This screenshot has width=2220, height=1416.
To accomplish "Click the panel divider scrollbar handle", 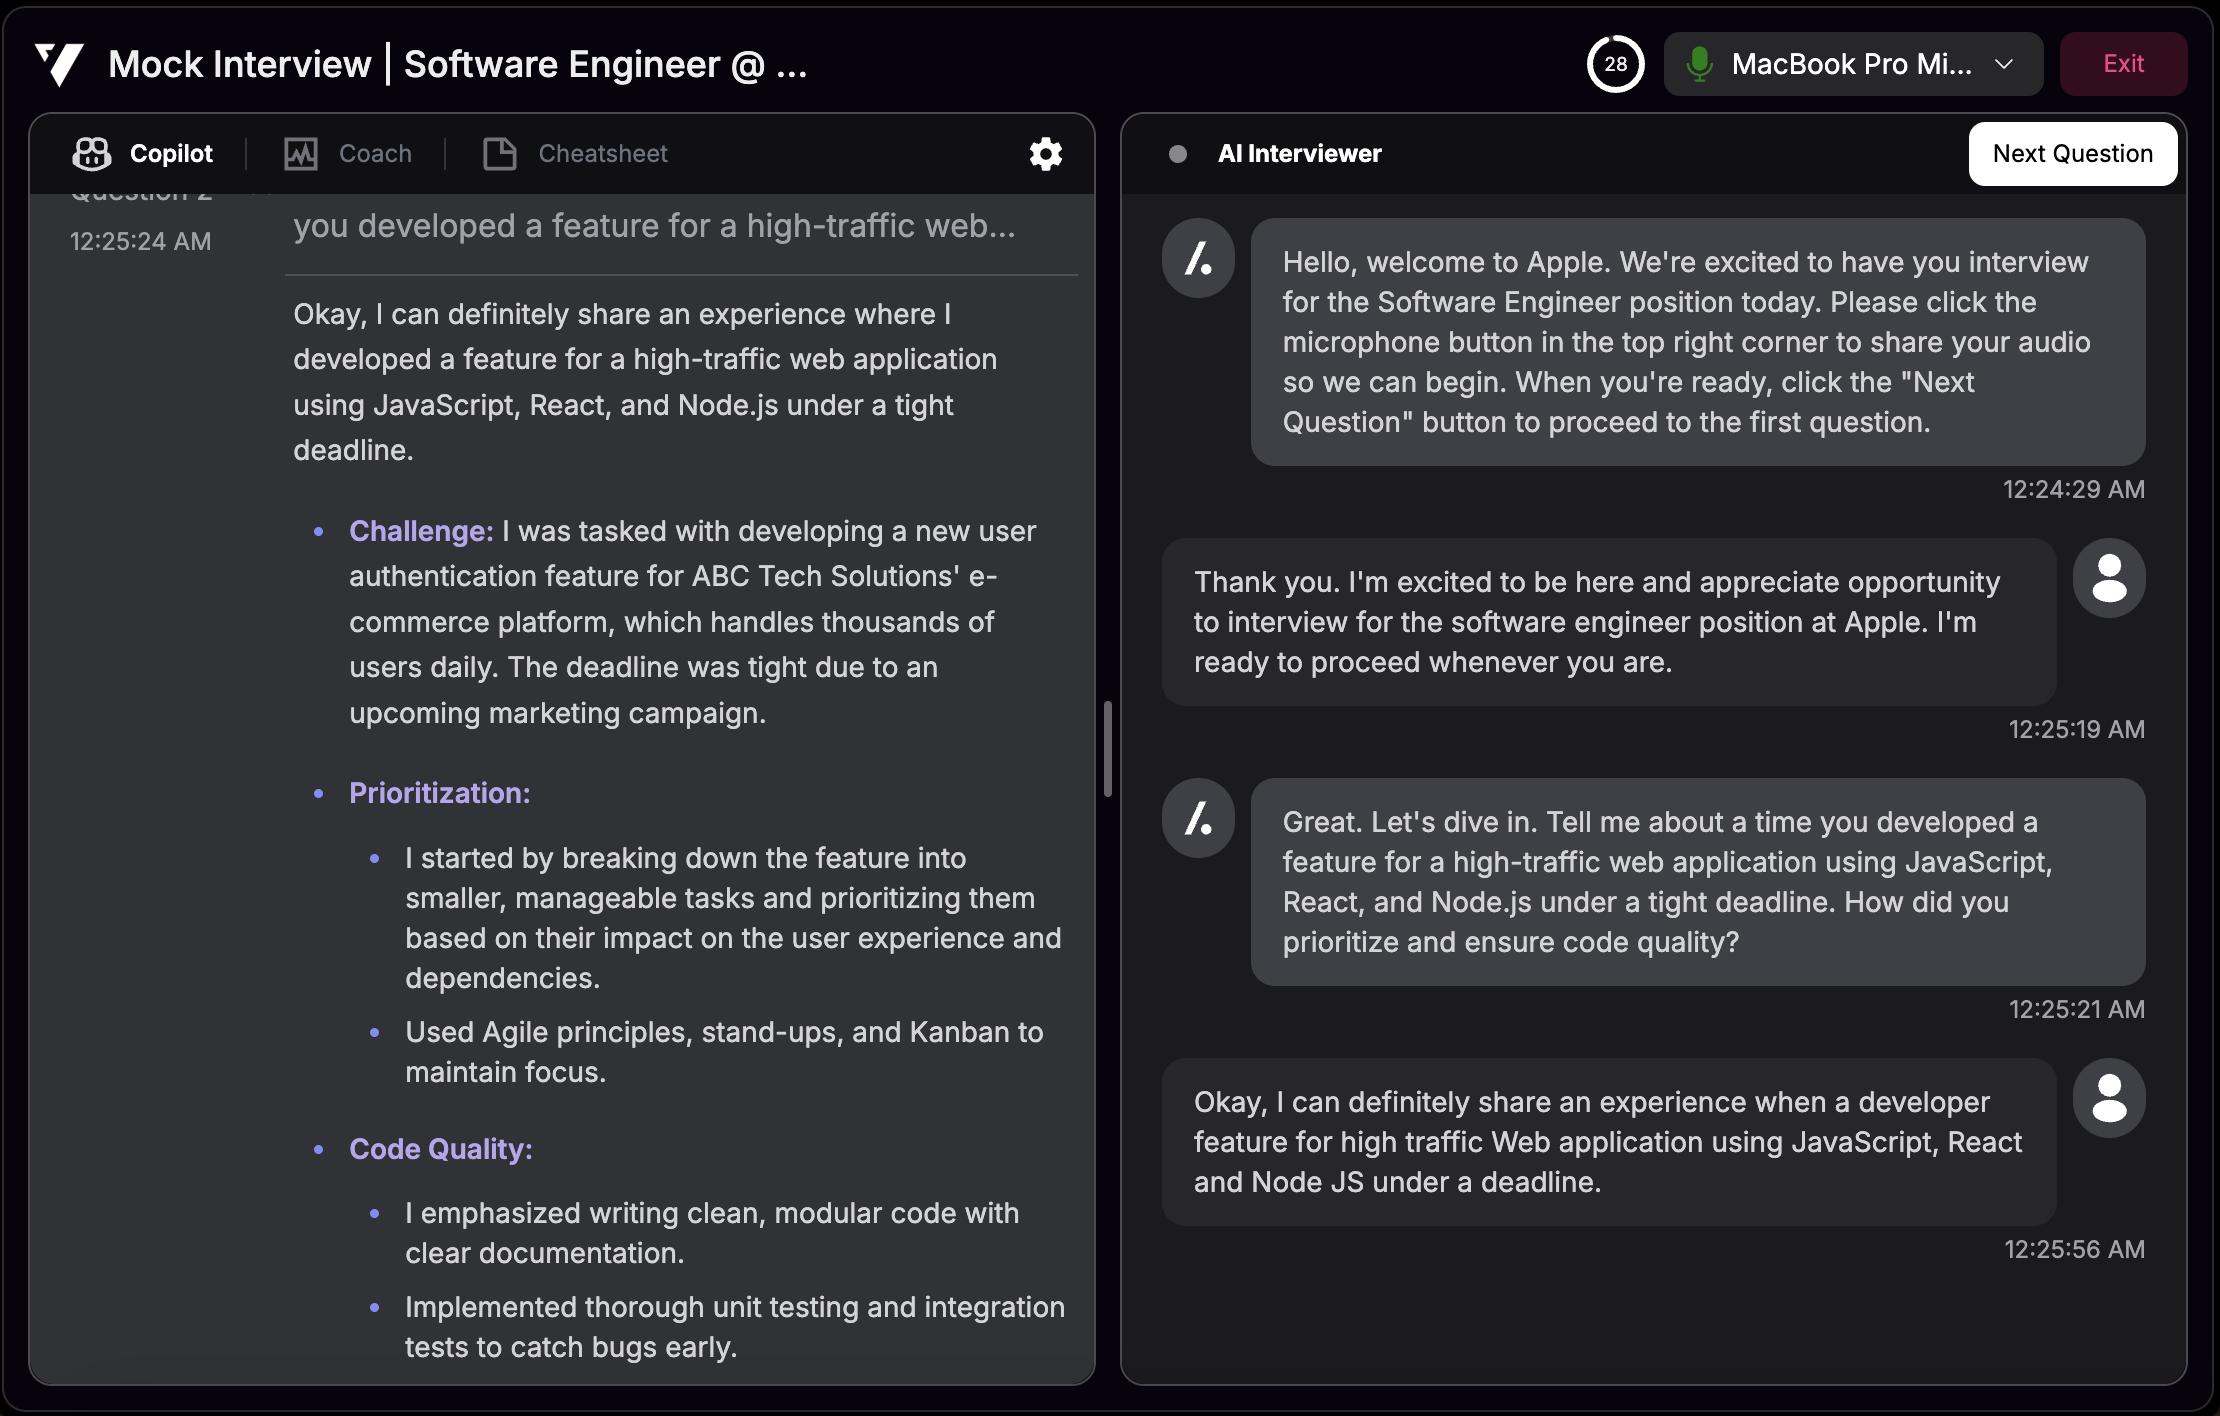I will 1108,749.
